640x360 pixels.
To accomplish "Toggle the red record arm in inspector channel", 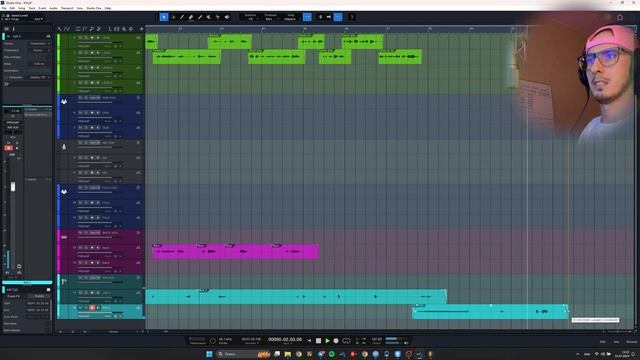I will click(x=8, y=148).
